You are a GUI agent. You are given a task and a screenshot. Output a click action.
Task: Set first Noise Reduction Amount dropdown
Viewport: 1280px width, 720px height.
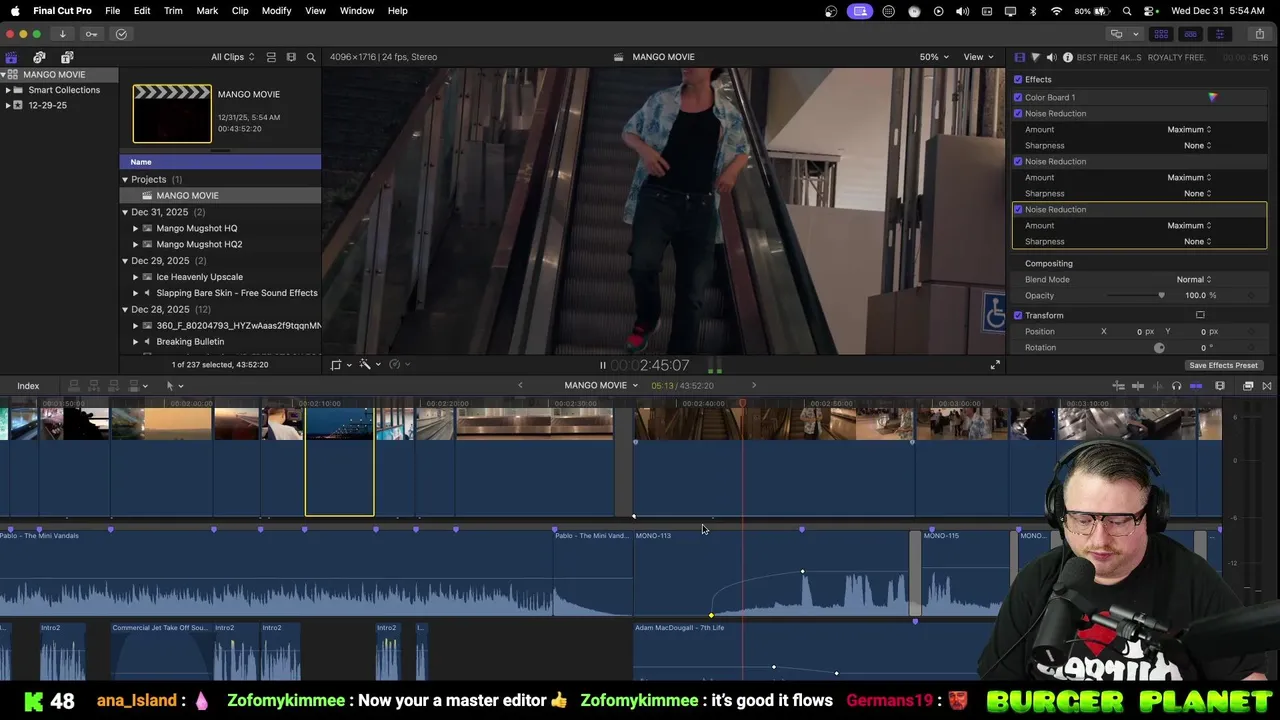click(x=1189, y=129)
